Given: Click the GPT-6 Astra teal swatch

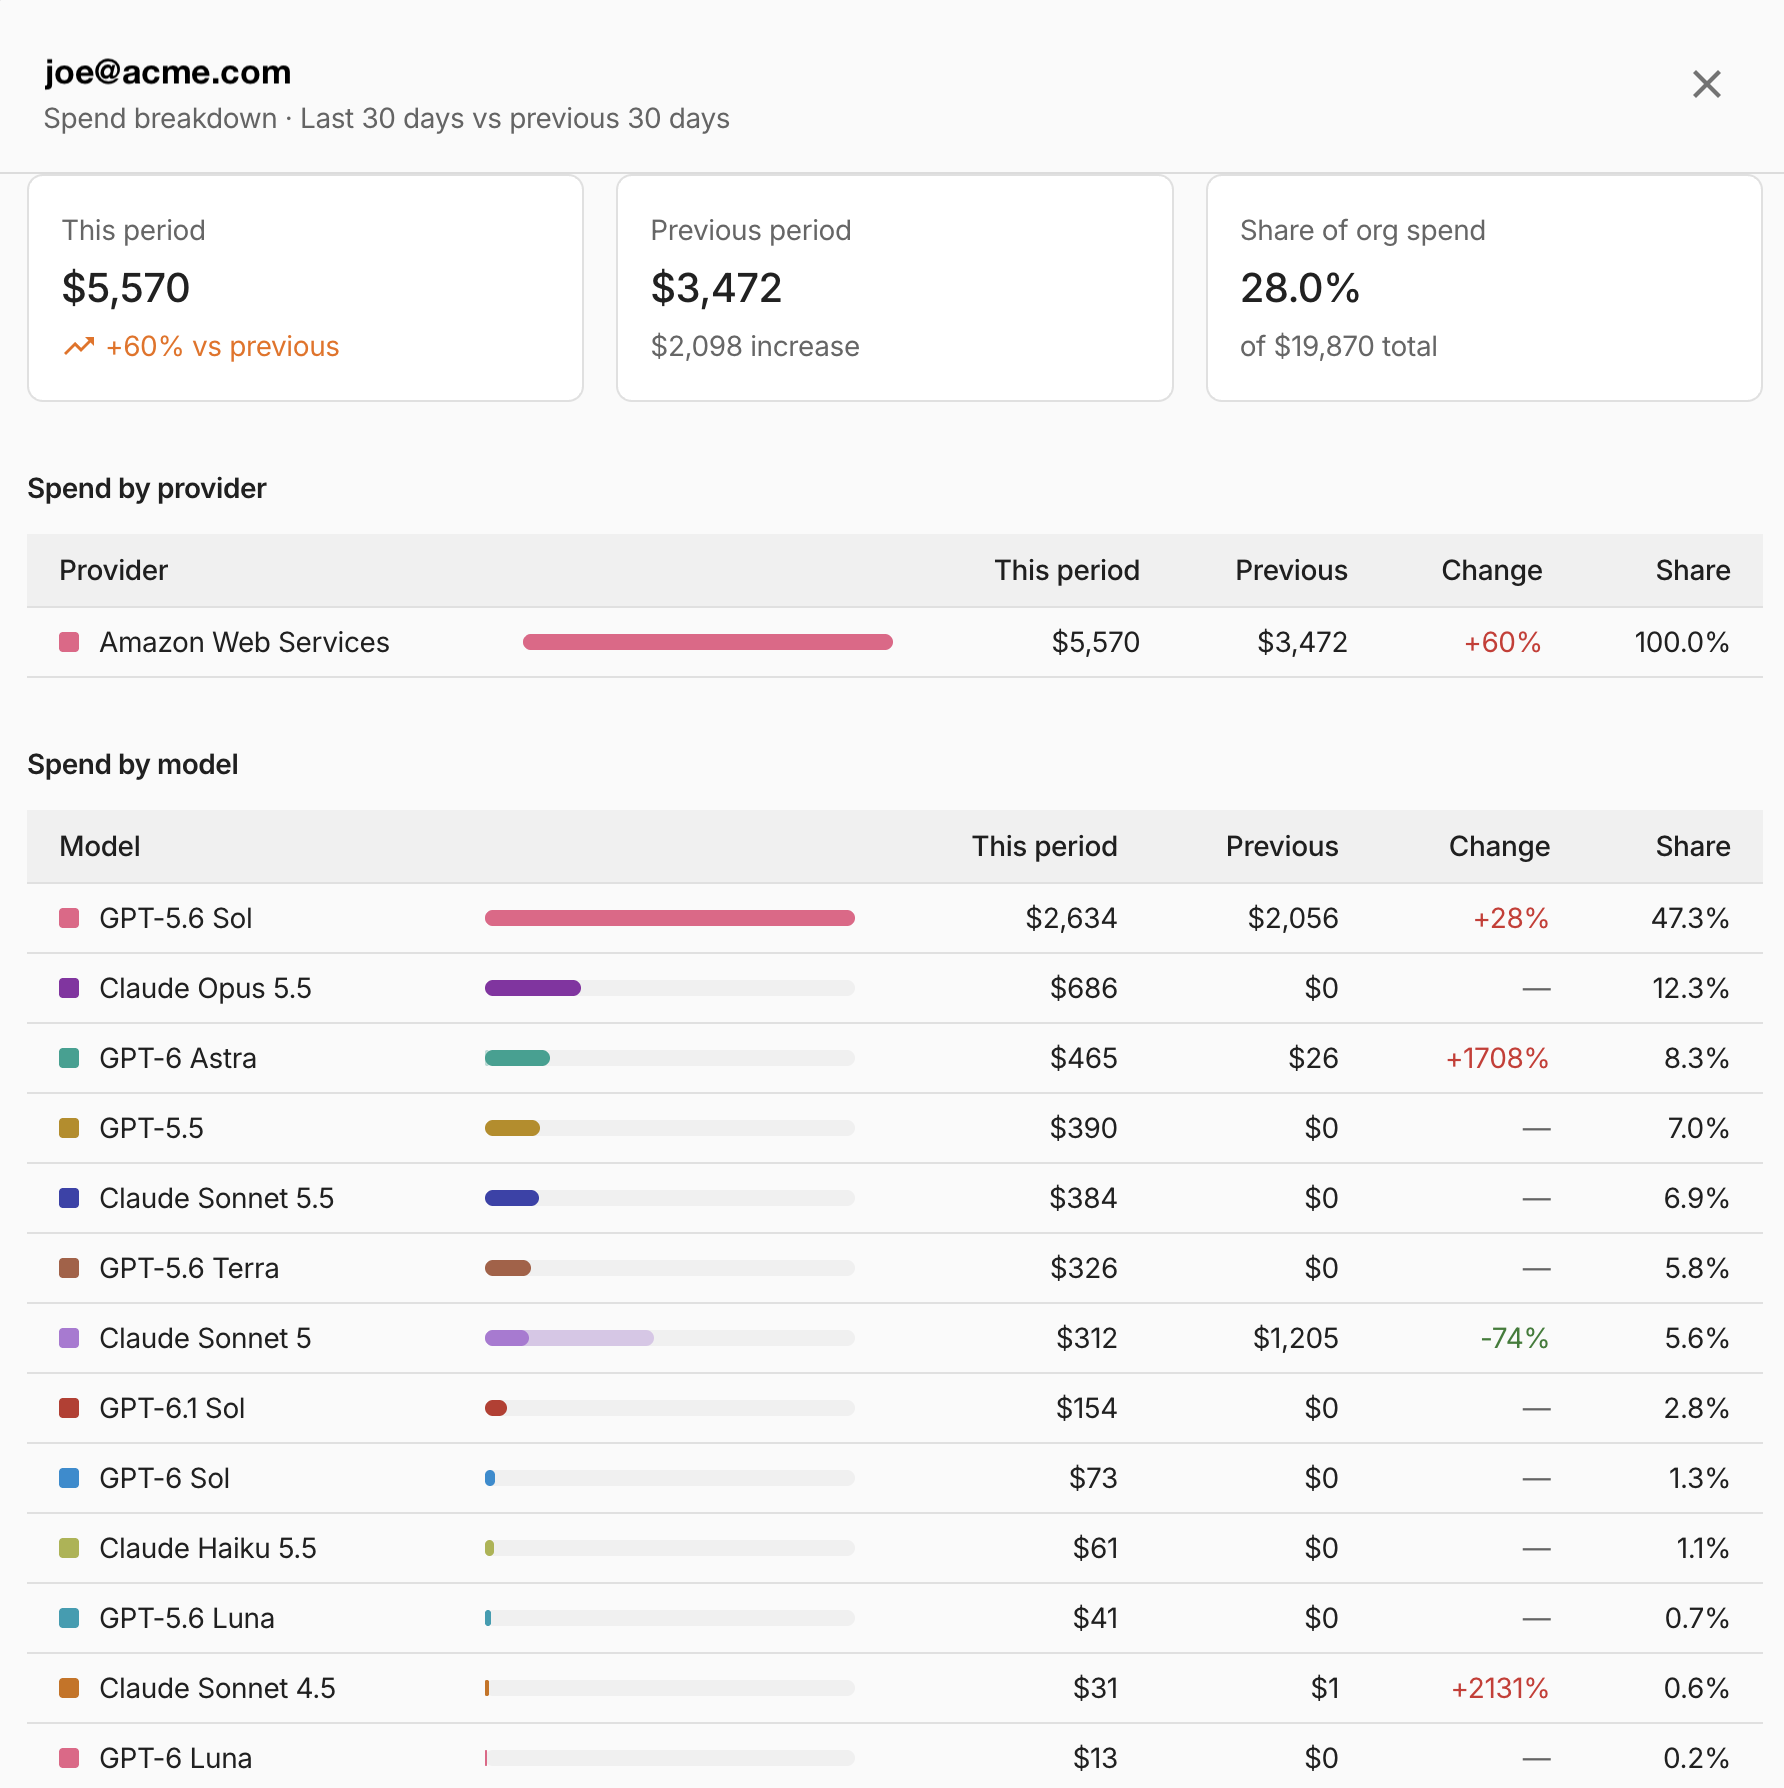Looking at the screenshot, I should click(x=69, y=1058).
